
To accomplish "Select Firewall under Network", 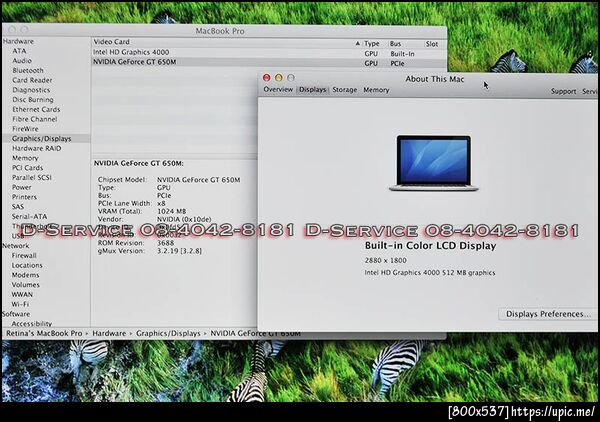I will 24,255.
